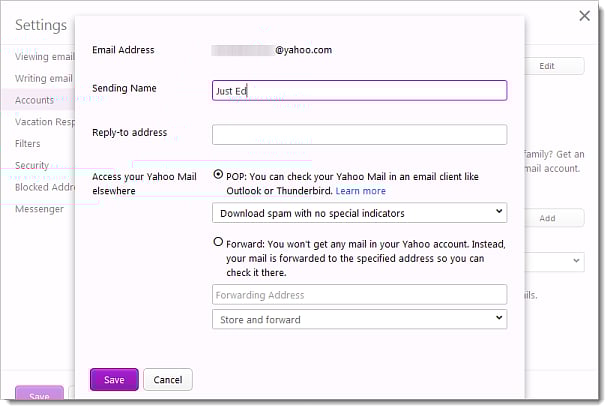Click the Settings title heading
Screen dimensions: 610x411
(x=41, y=25)
